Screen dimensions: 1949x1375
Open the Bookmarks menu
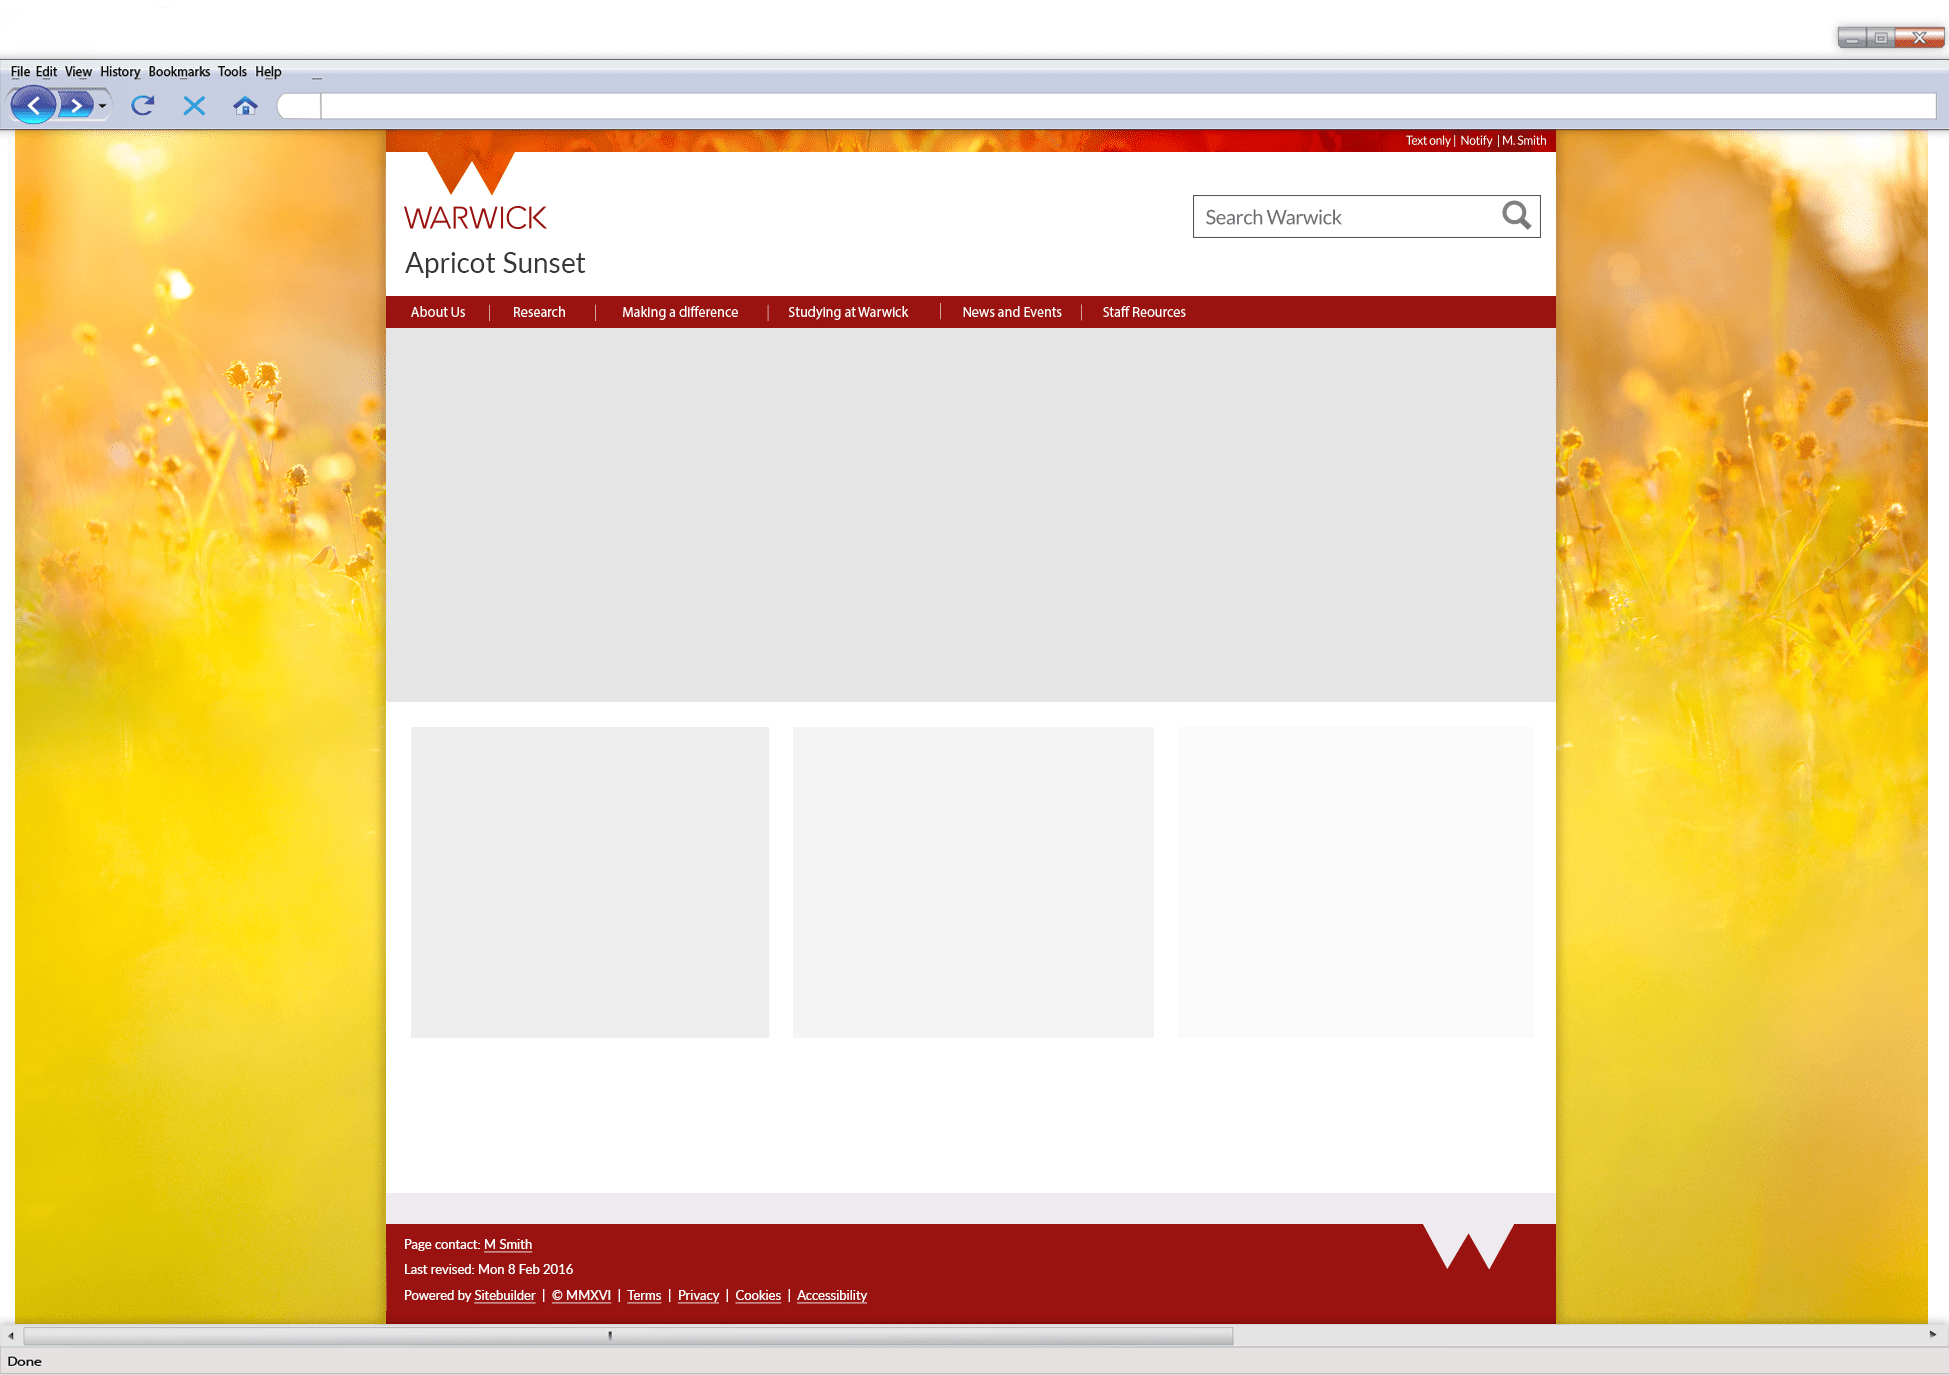(x=179, y=72)
